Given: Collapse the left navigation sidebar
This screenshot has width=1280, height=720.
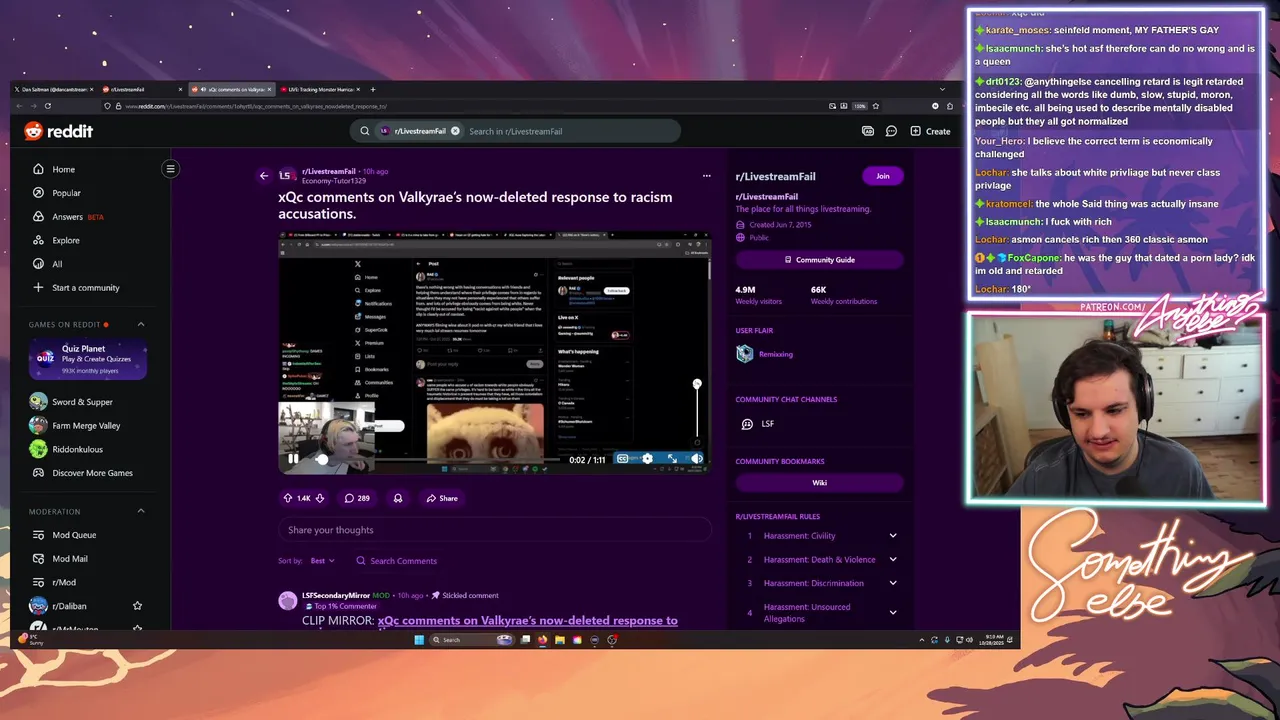Looking at the screenshot, I should [170, 169].
